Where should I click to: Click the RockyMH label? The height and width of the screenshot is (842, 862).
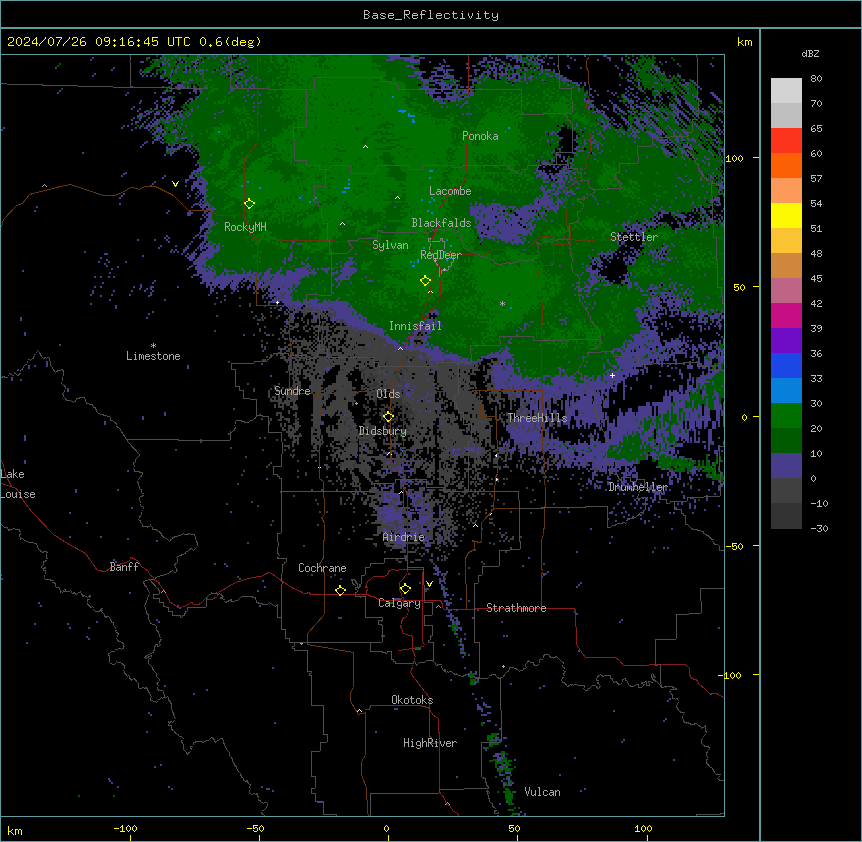click(245, 227)
